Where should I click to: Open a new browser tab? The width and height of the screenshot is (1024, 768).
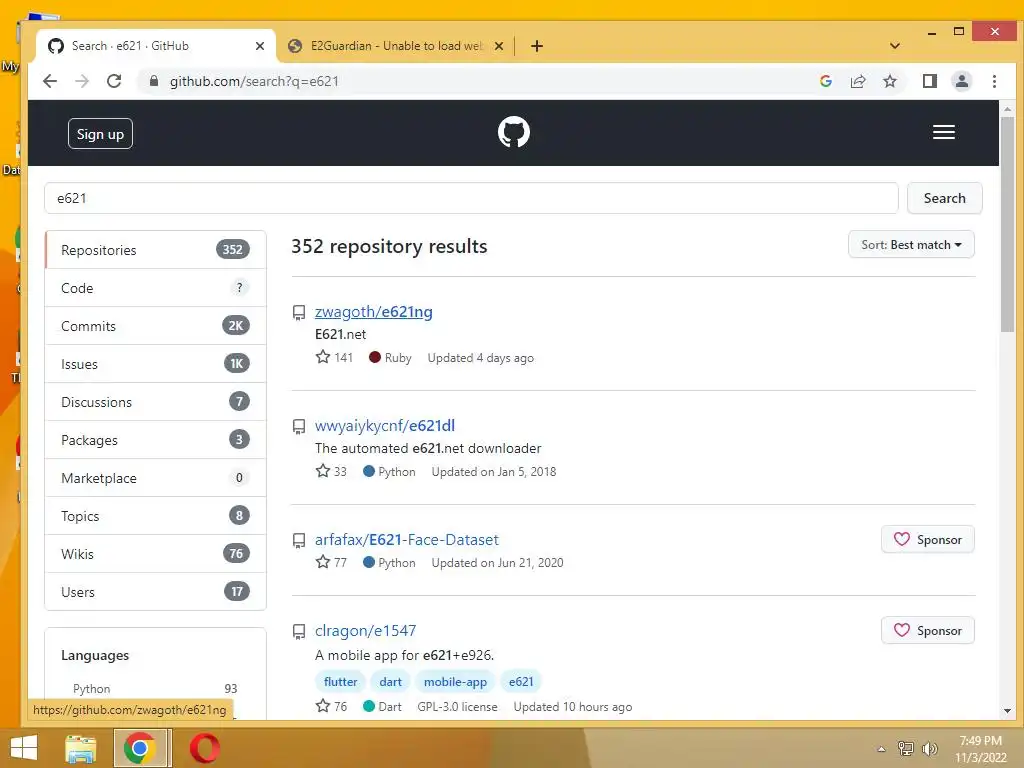(537, 46)
